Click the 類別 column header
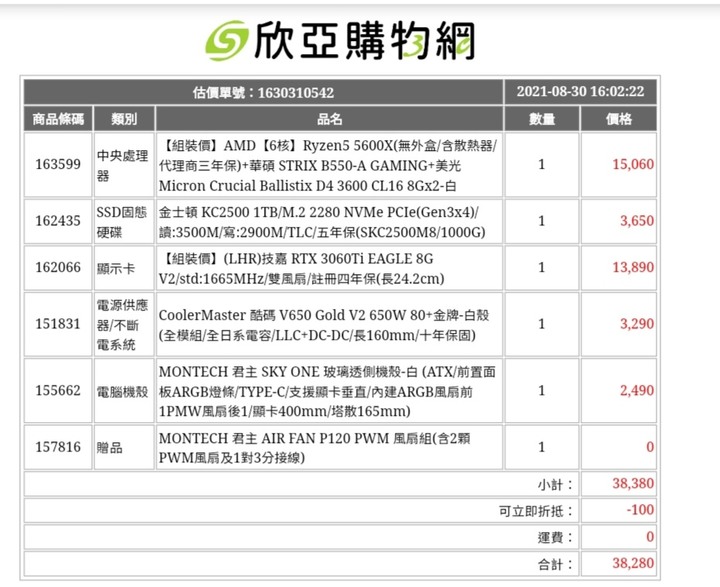720x587 pixels. (x=124, y=119)
